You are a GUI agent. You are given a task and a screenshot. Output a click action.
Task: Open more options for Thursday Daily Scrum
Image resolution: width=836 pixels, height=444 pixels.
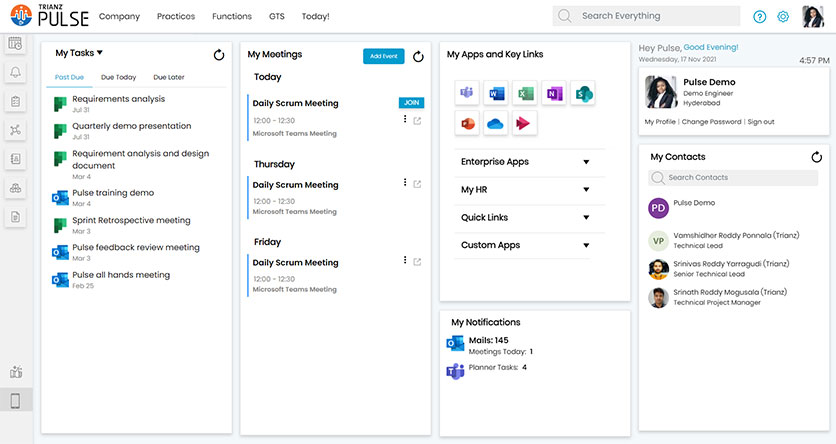pos(405,182)
